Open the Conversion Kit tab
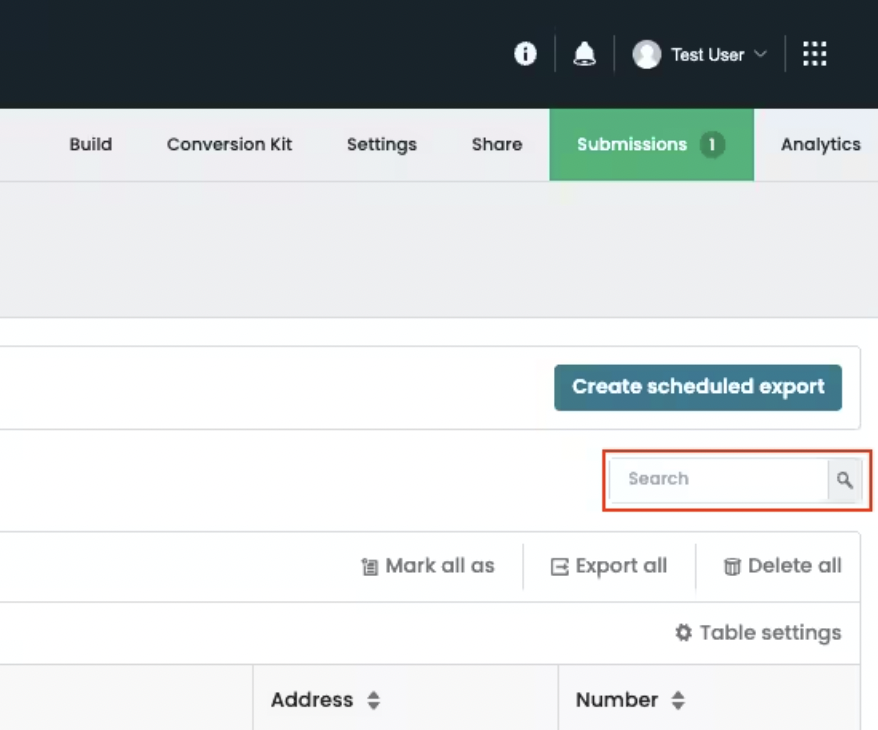Screen dimensions: 878x730 (229, 144)
